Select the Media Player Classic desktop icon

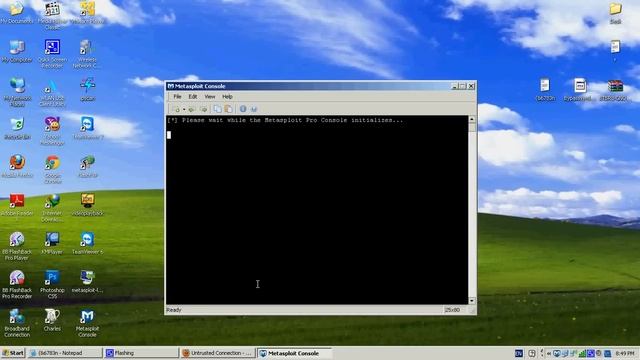point(52,16)
